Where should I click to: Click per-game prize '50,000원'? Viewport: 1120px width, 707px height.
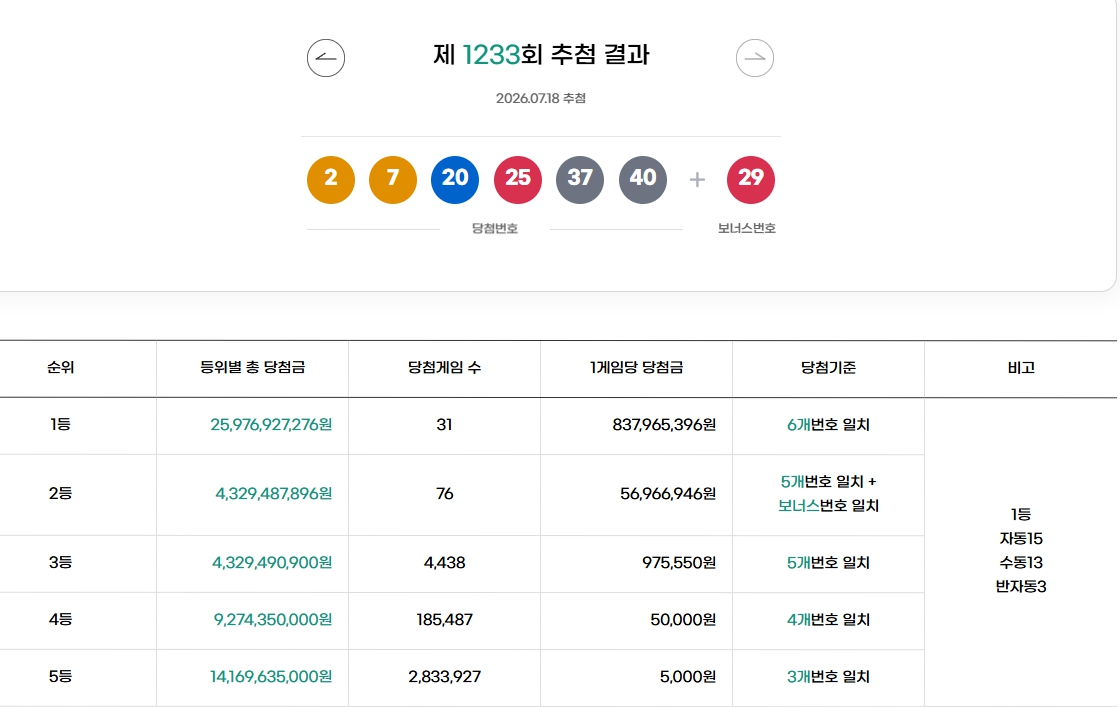click(683, 620)
